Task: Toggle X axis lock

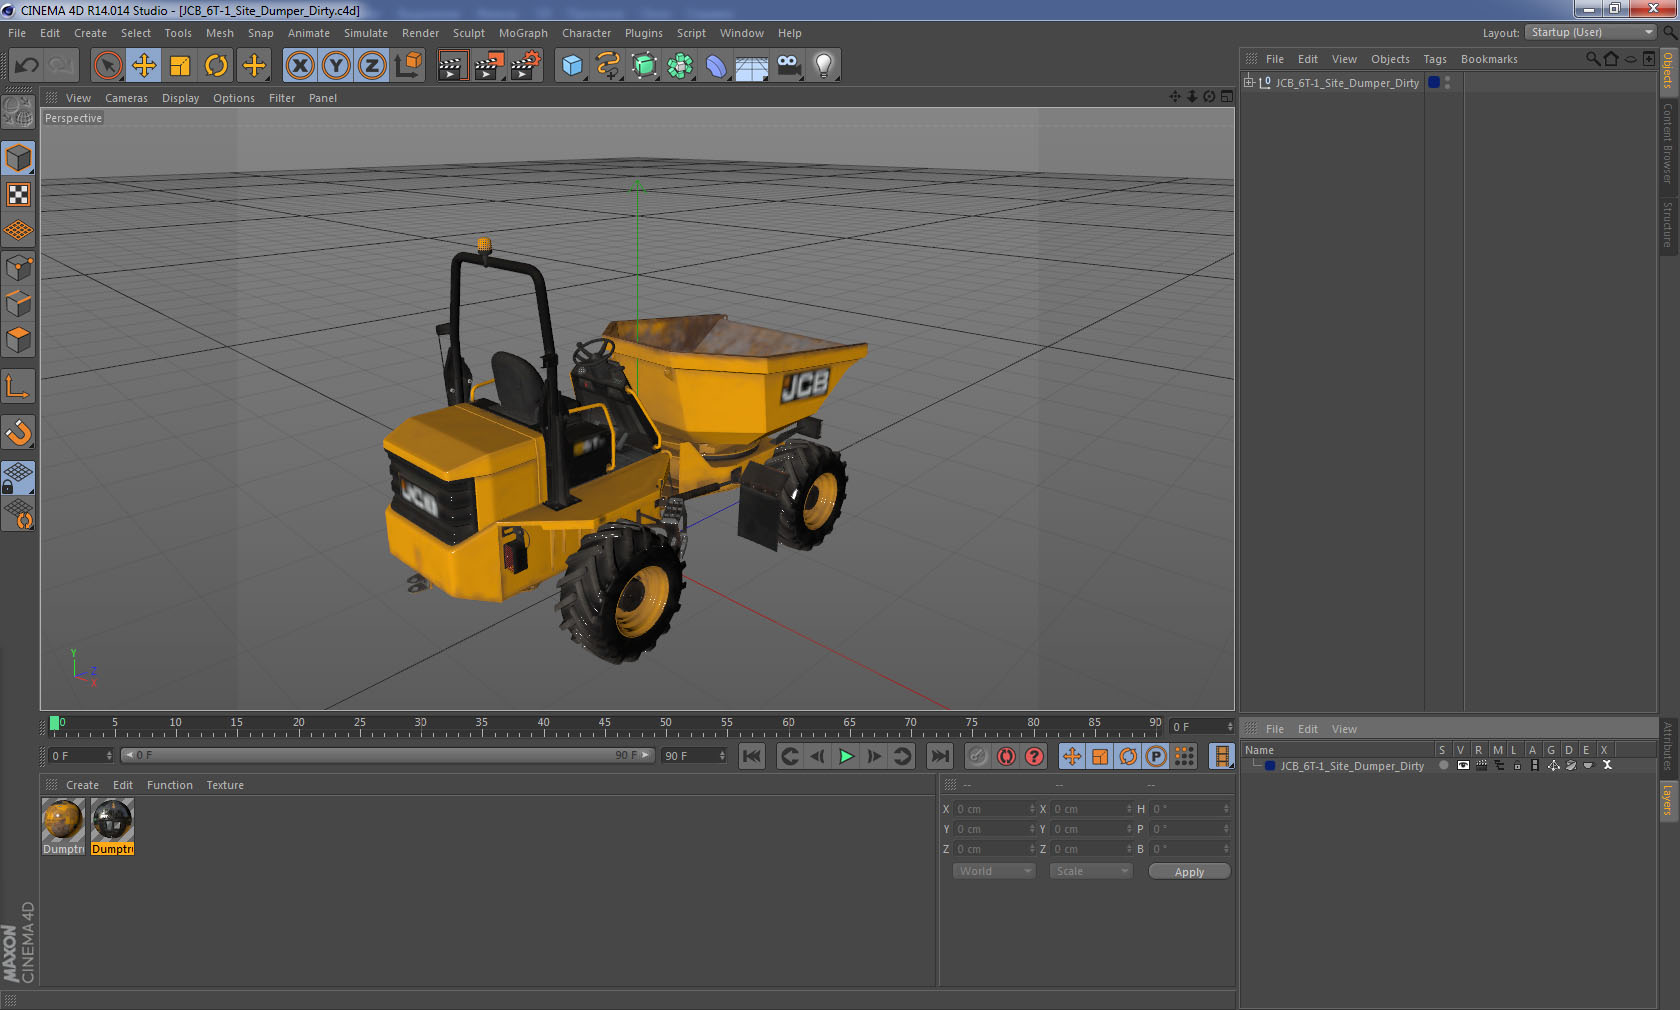Action: (299, 66)
